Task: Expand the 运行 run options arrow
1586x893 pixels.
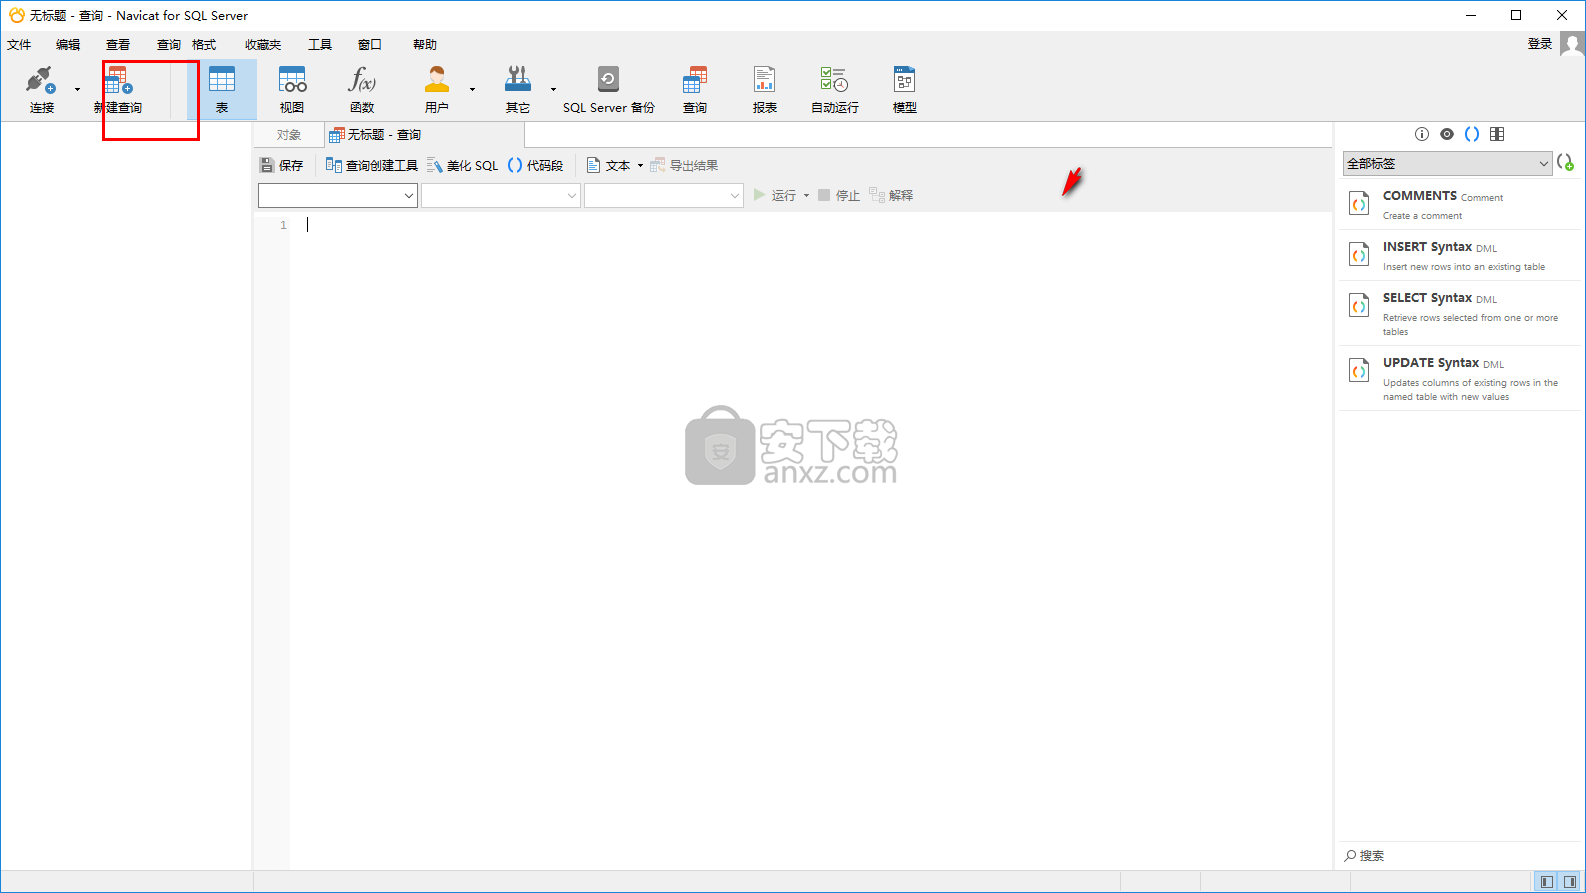Action: click(806, 195)
